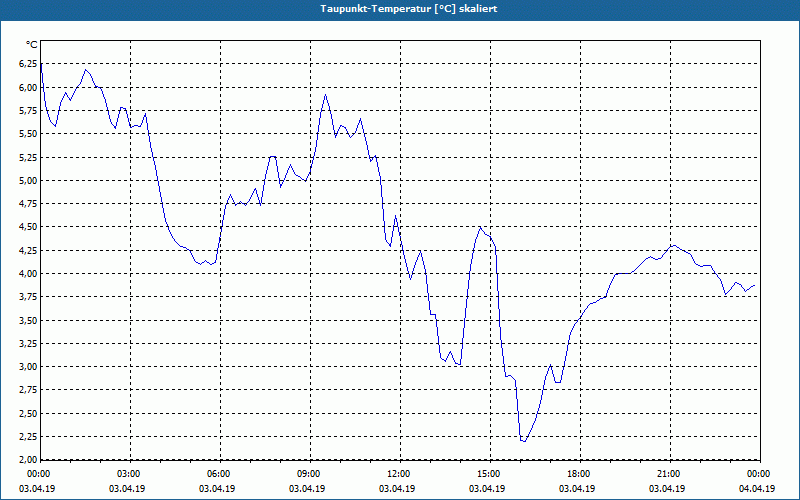Click the '21:00' time axis label
Screen dimensions: 800x500
[667, 474]
